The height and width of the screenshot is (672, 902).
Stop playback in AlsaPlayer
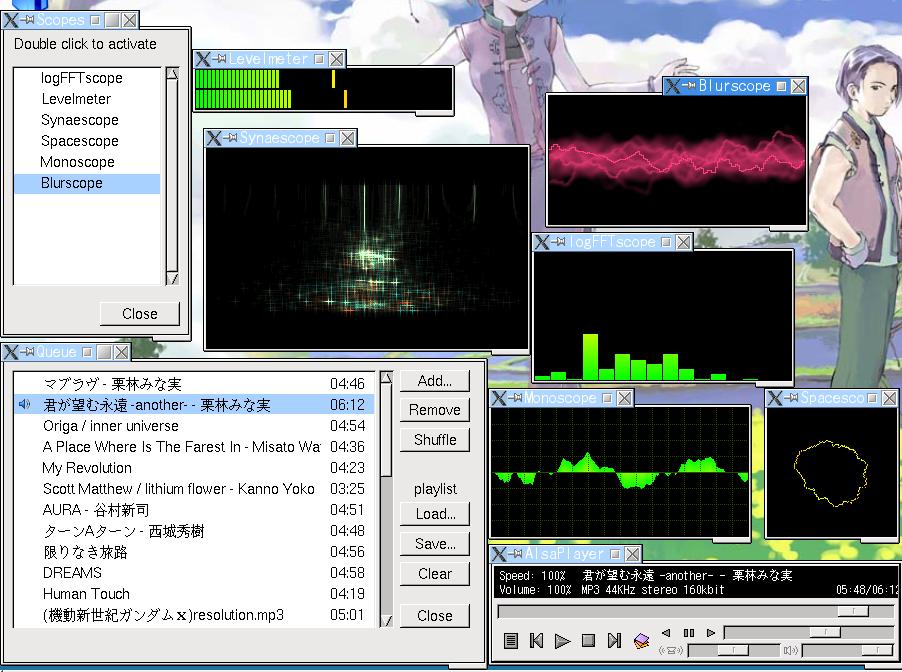(588, 640)
